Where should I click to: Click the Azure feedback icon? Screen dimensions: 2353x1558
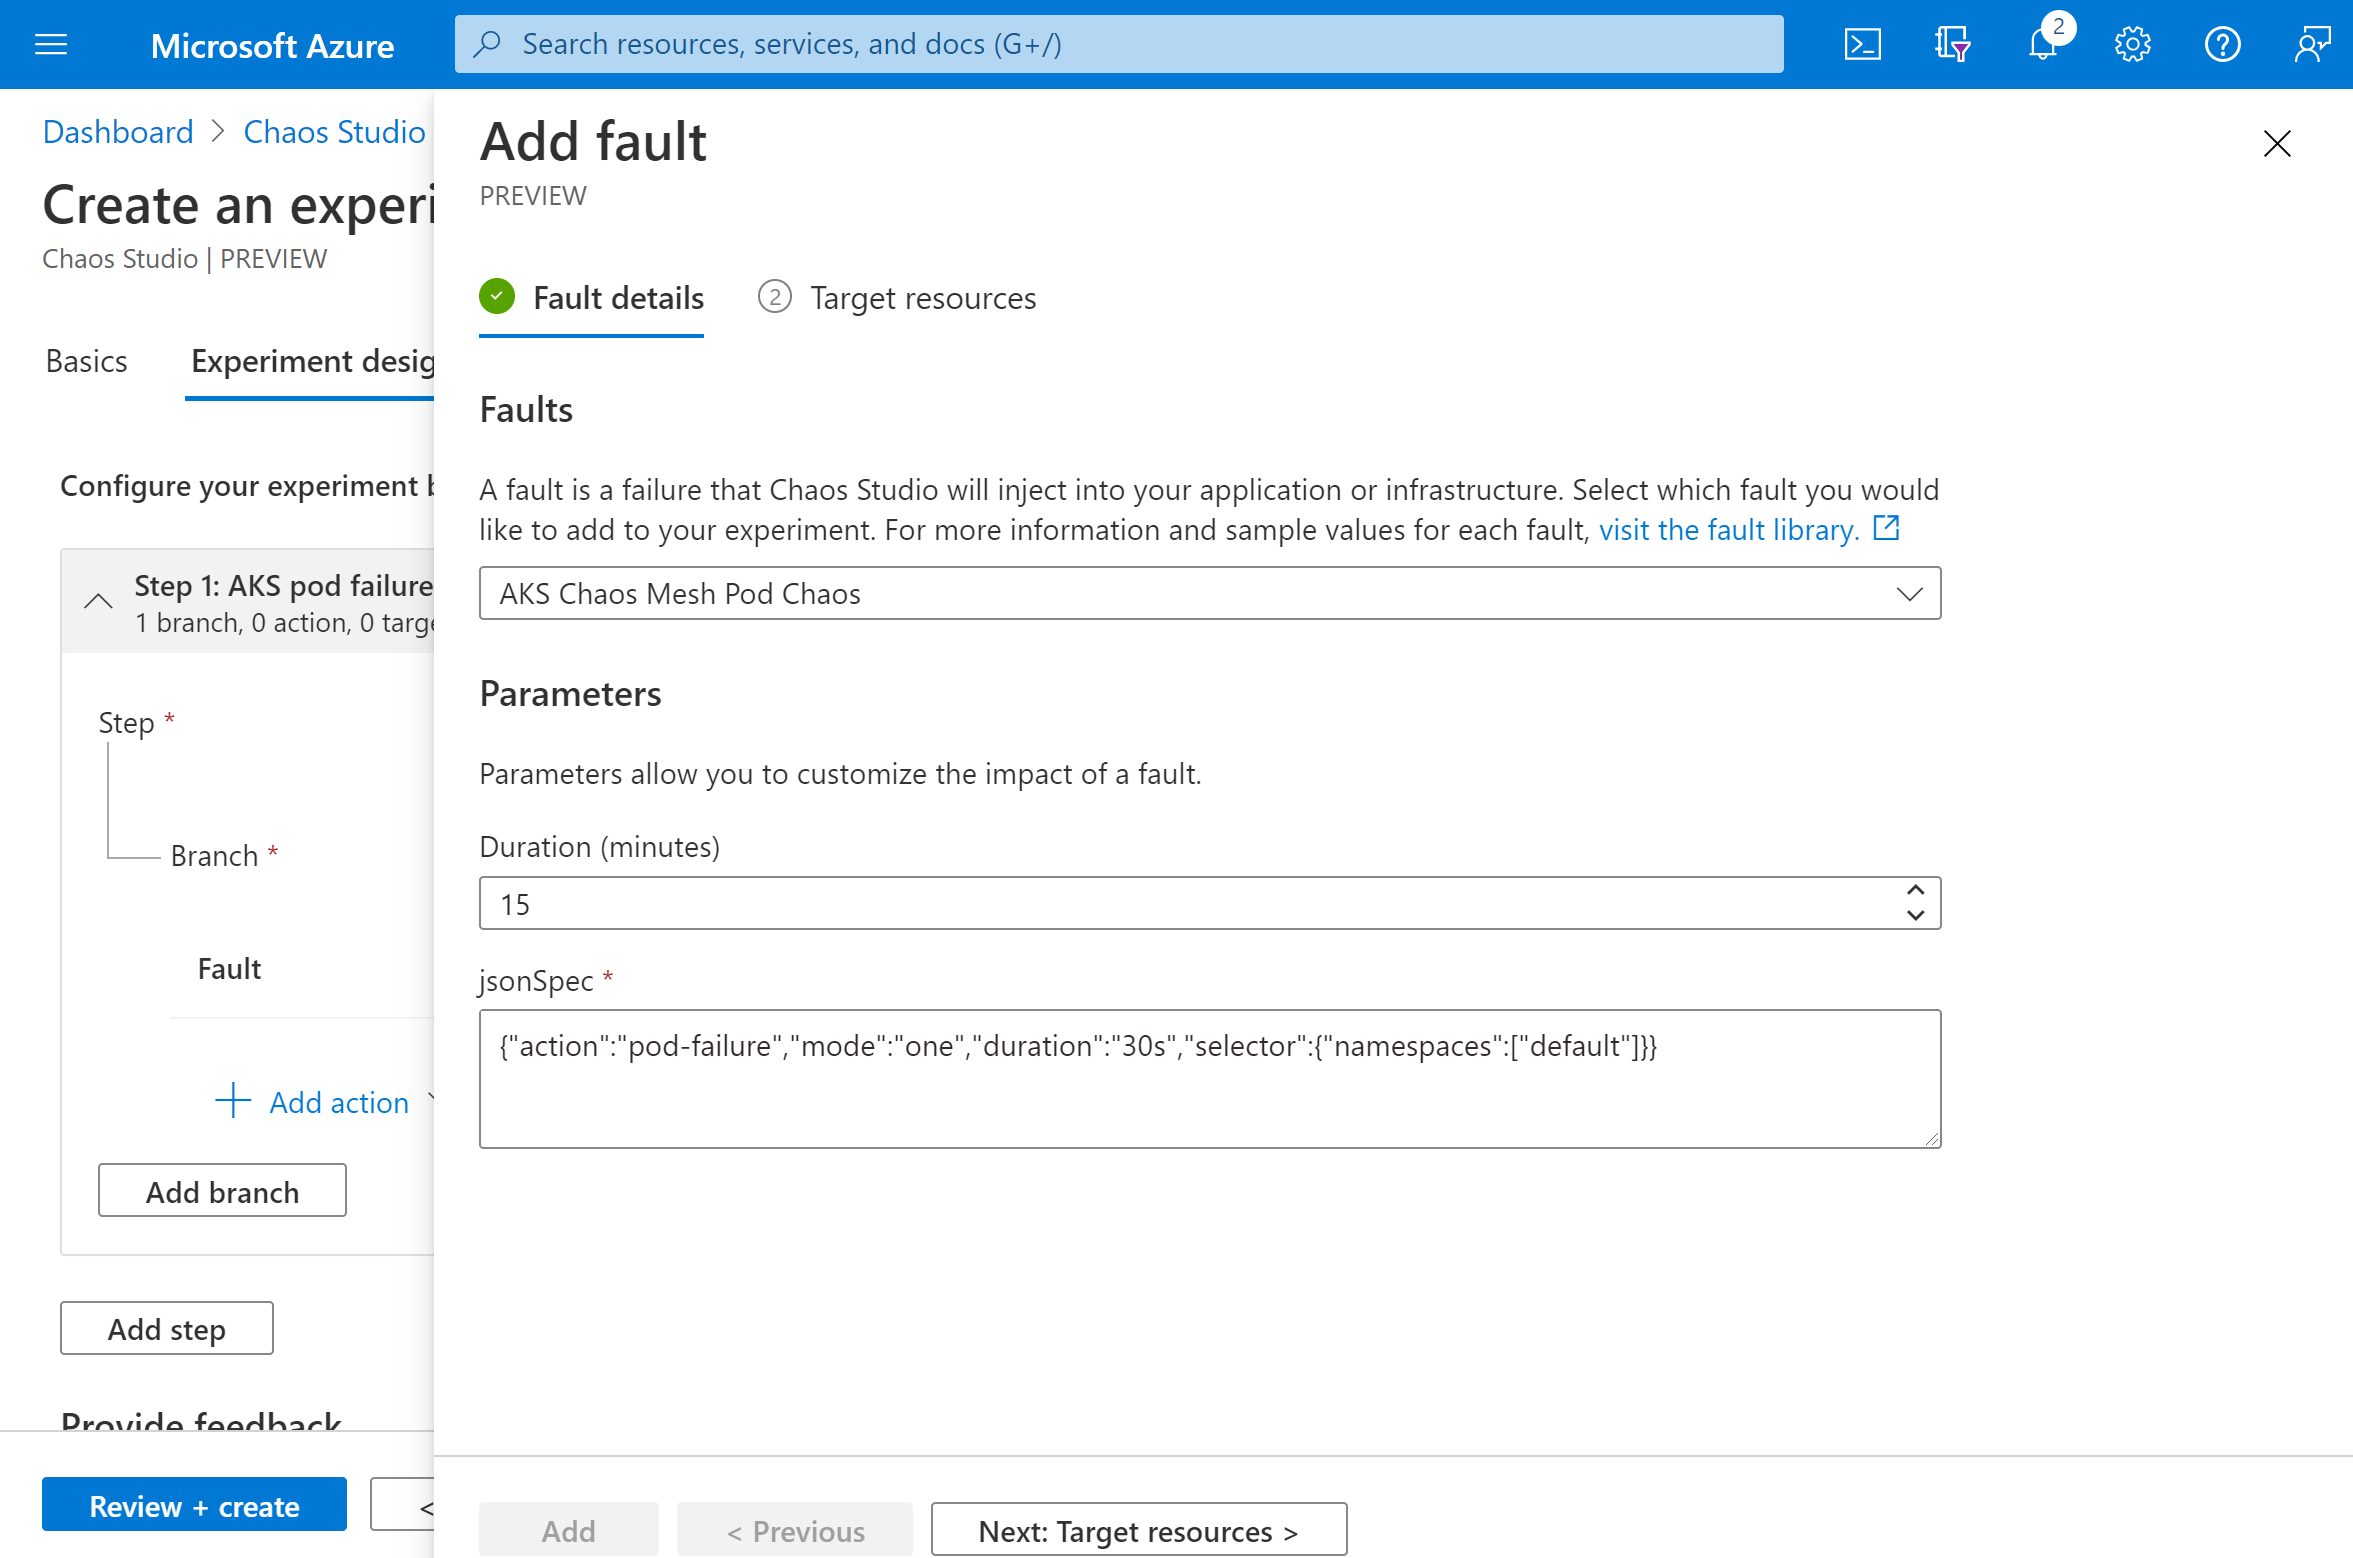tap(2313, 43)
